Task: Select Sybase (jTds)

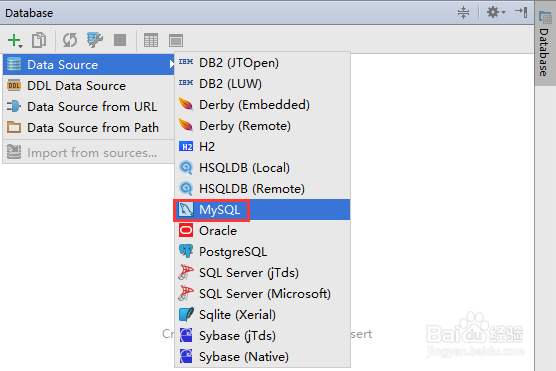Action: coord(262,335)
